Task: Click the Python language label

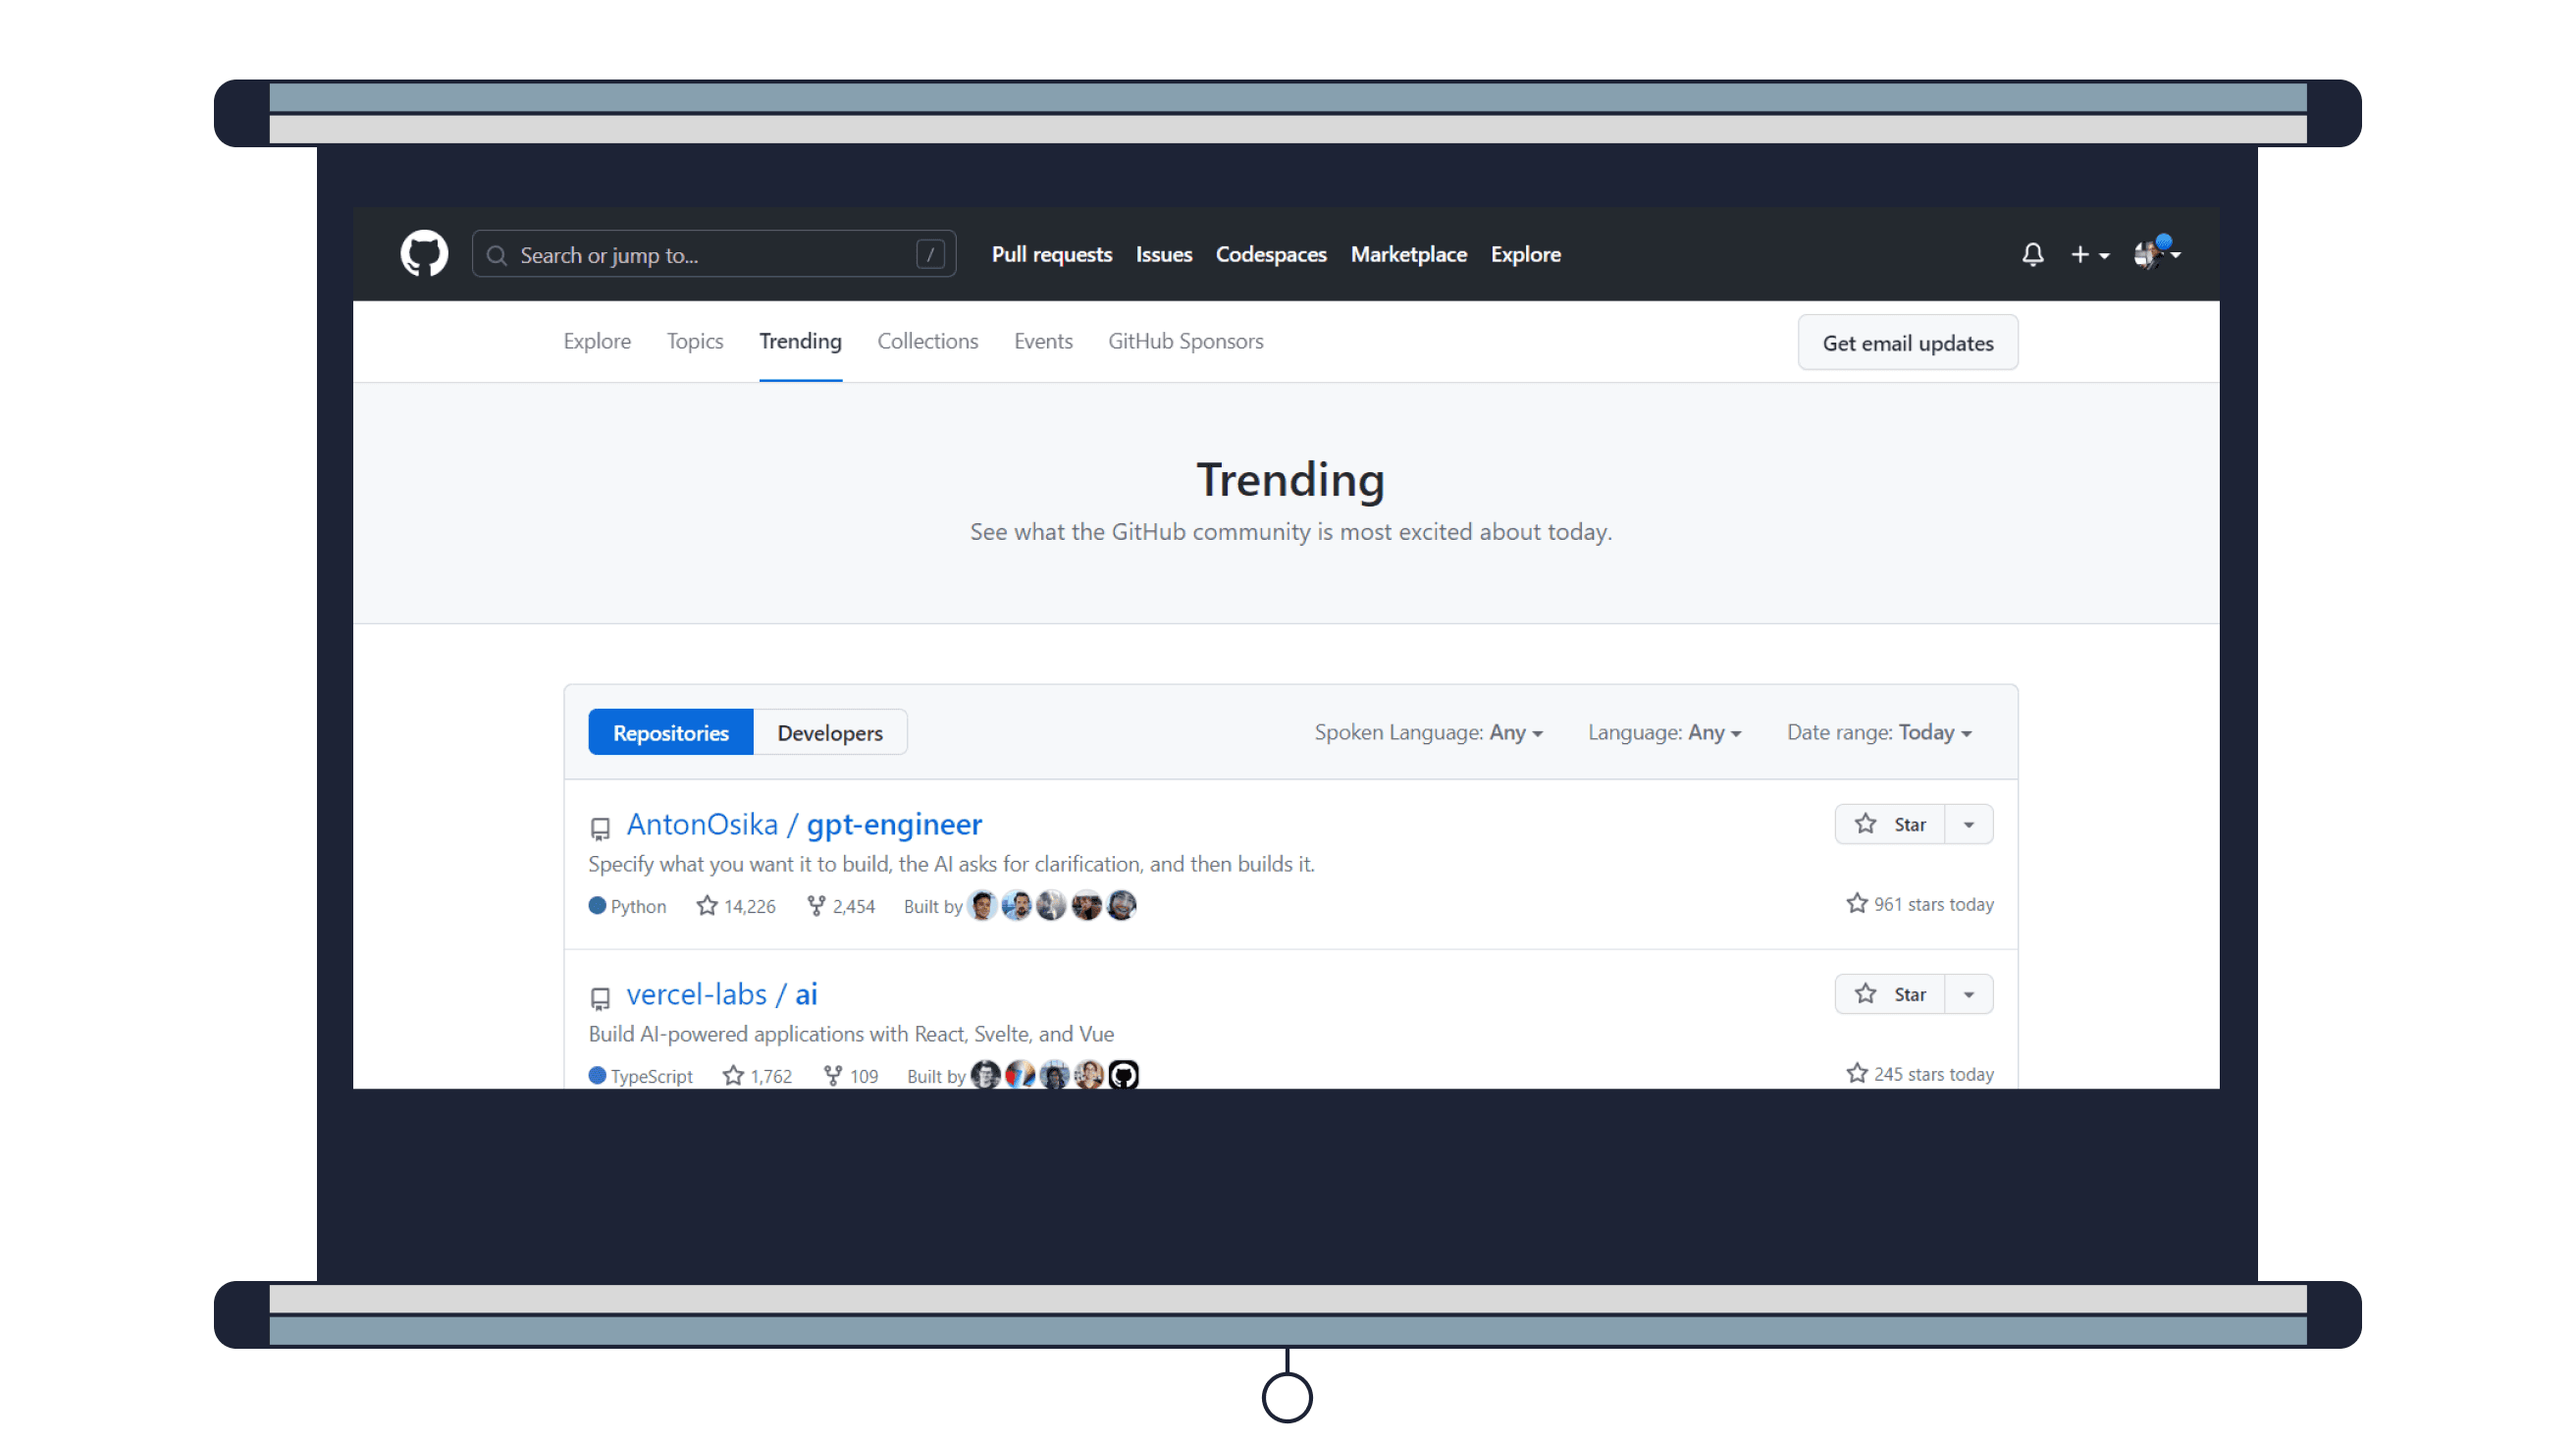Action: coord(627,906)
